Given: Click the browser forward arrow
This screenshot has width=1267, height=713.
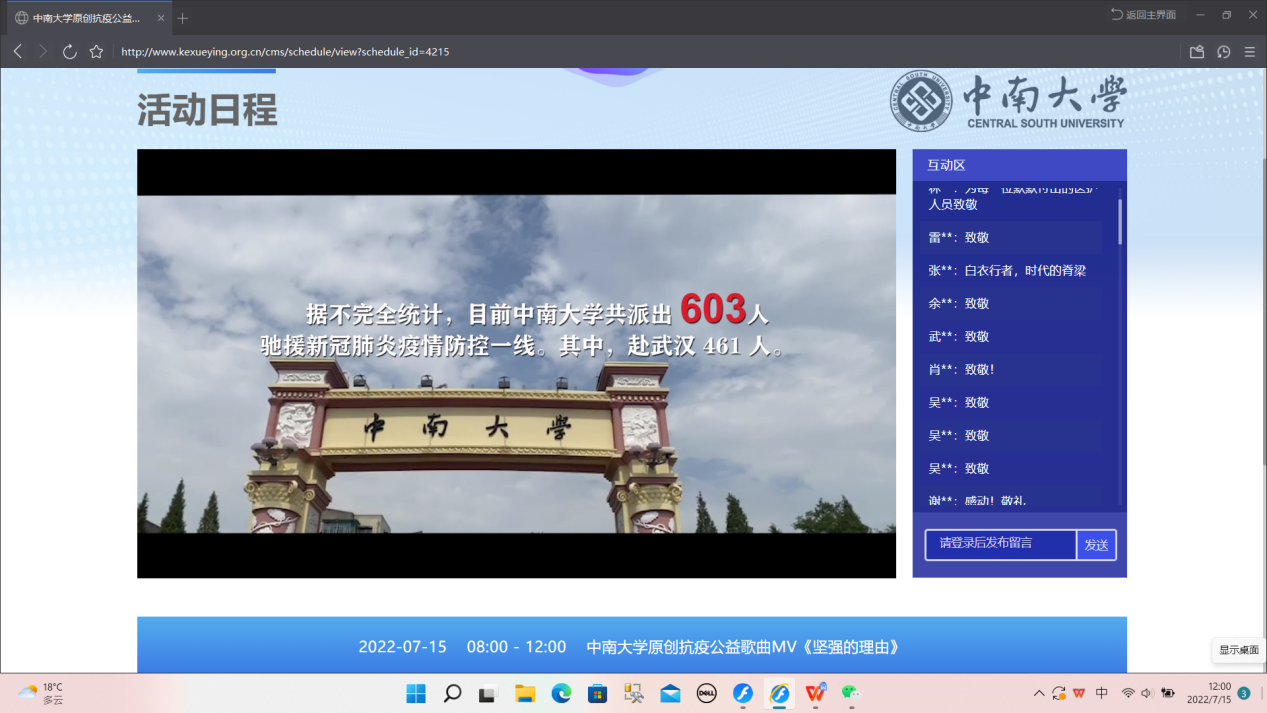Looking at the screenshot, I should (43, 52).
